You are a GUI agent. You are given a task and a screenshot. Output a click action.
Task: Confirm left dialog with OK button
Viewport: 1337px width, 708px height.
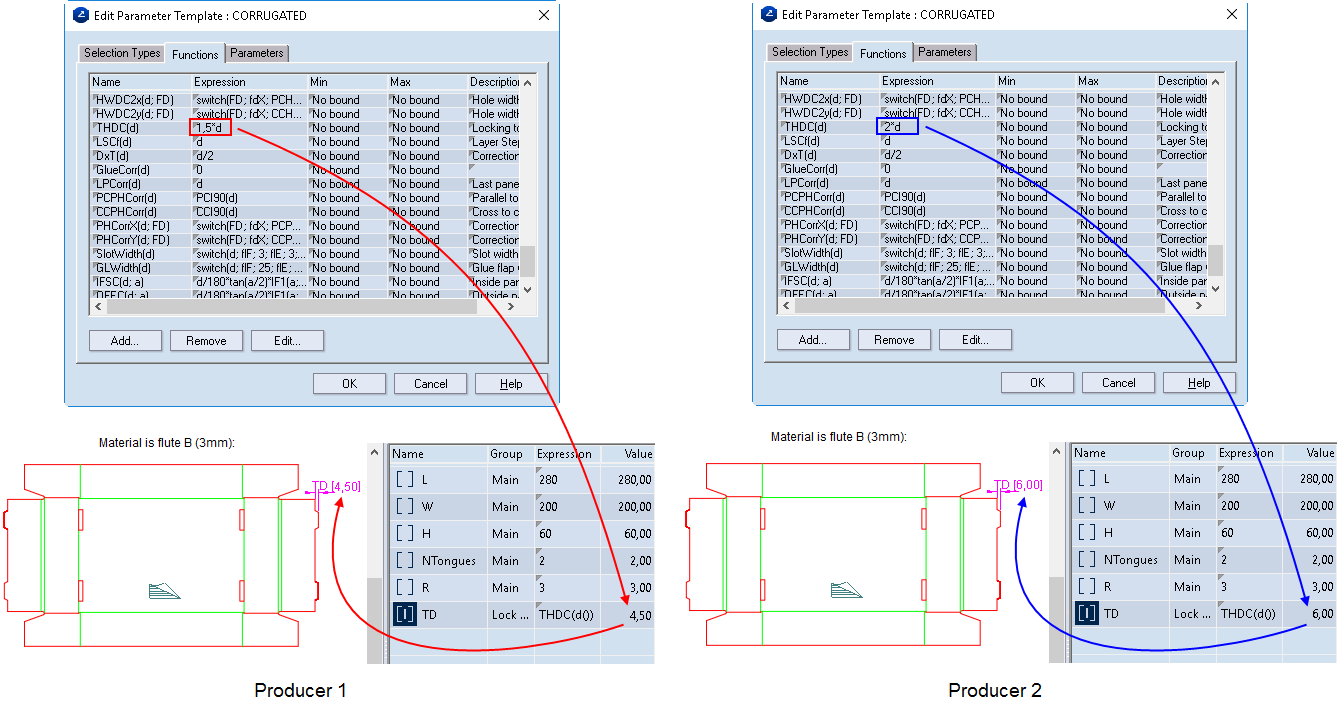[x=349, y=384]
